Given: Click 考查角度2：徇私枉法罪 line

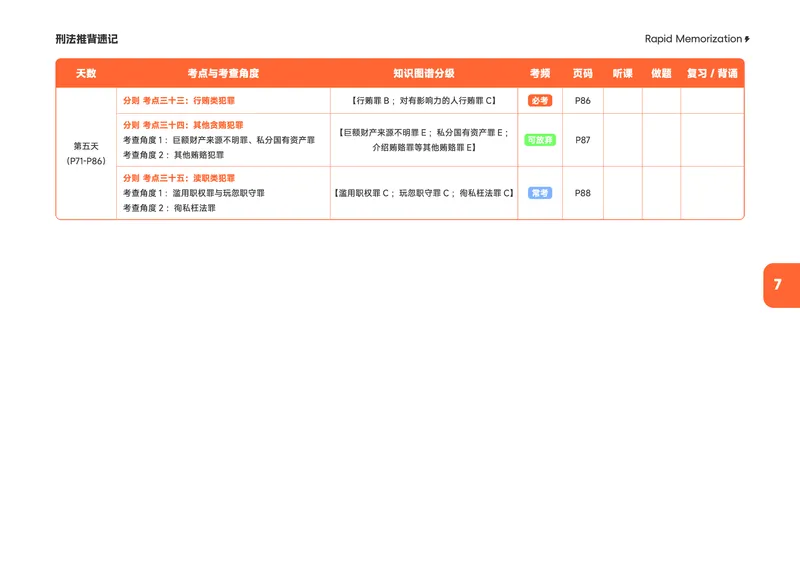Looking at the screenshot, I should click(169, 208).
